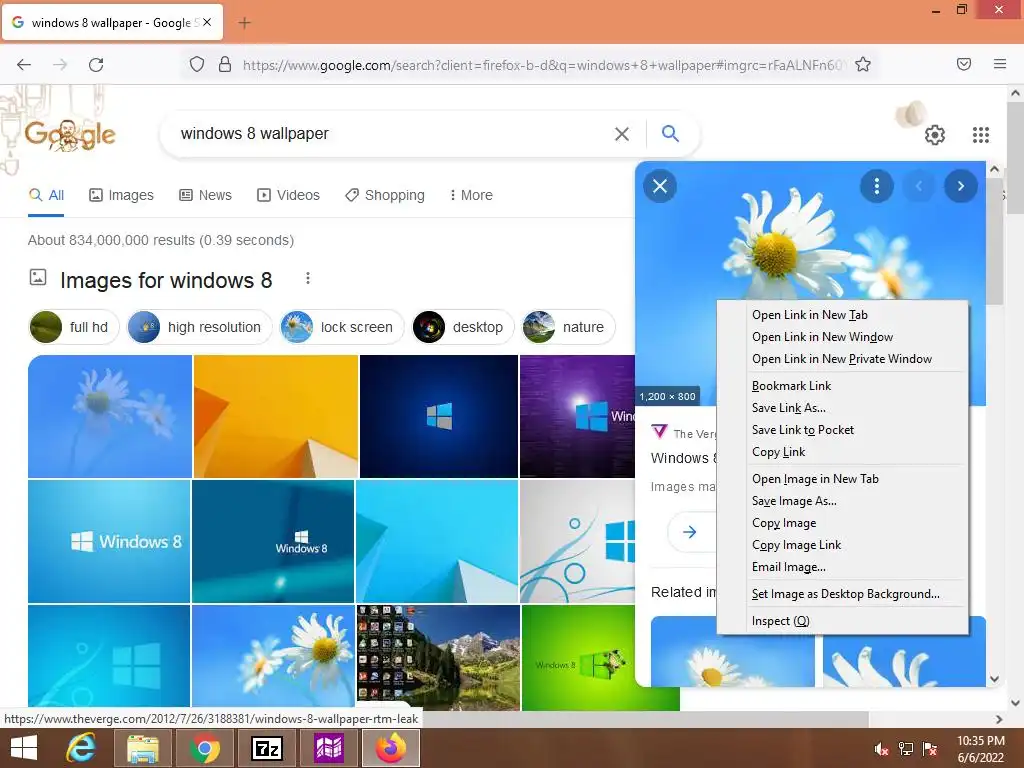Open 7-Zip from the taskbar

[266, 748]
